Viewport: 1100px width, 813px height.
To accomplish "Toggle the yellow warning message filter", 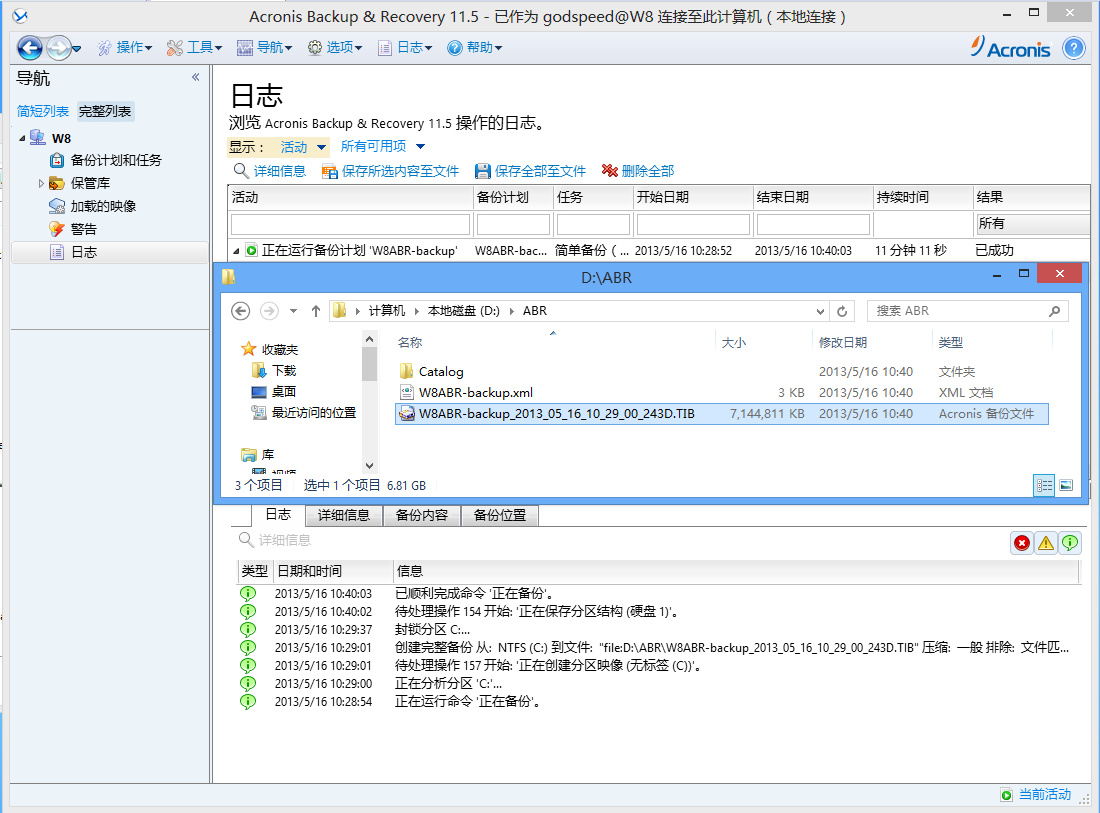I will pyautogui.click(x=1046, y=543).
